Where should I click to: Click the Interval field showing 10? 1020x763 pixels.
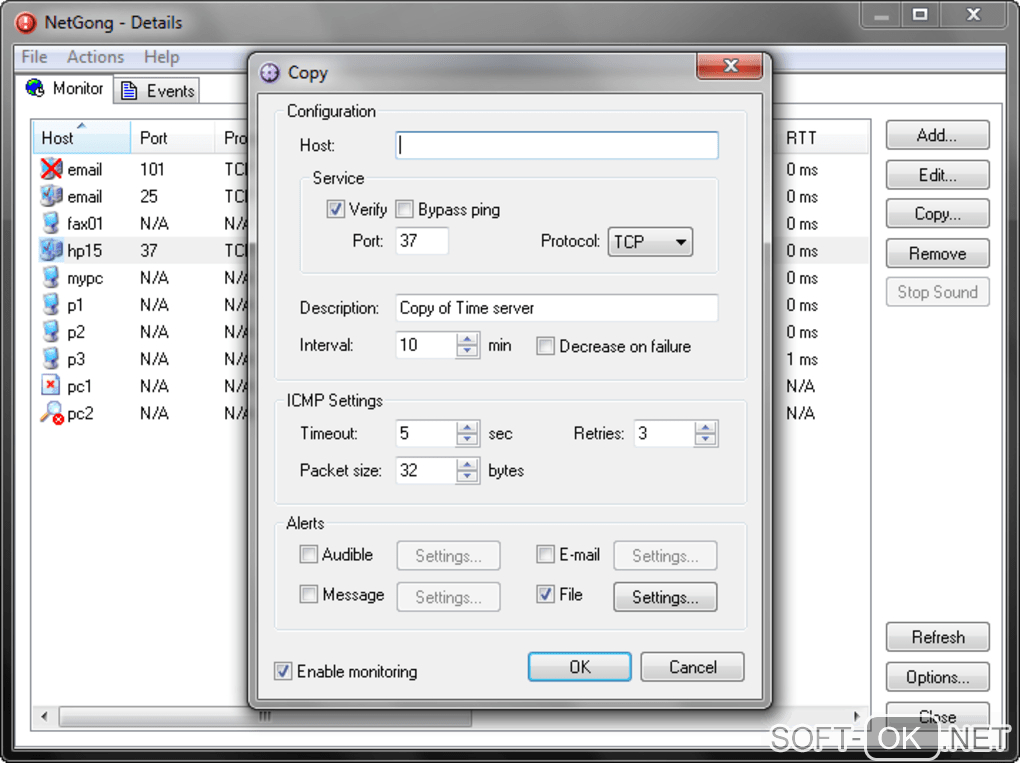(x=426, y=345)
